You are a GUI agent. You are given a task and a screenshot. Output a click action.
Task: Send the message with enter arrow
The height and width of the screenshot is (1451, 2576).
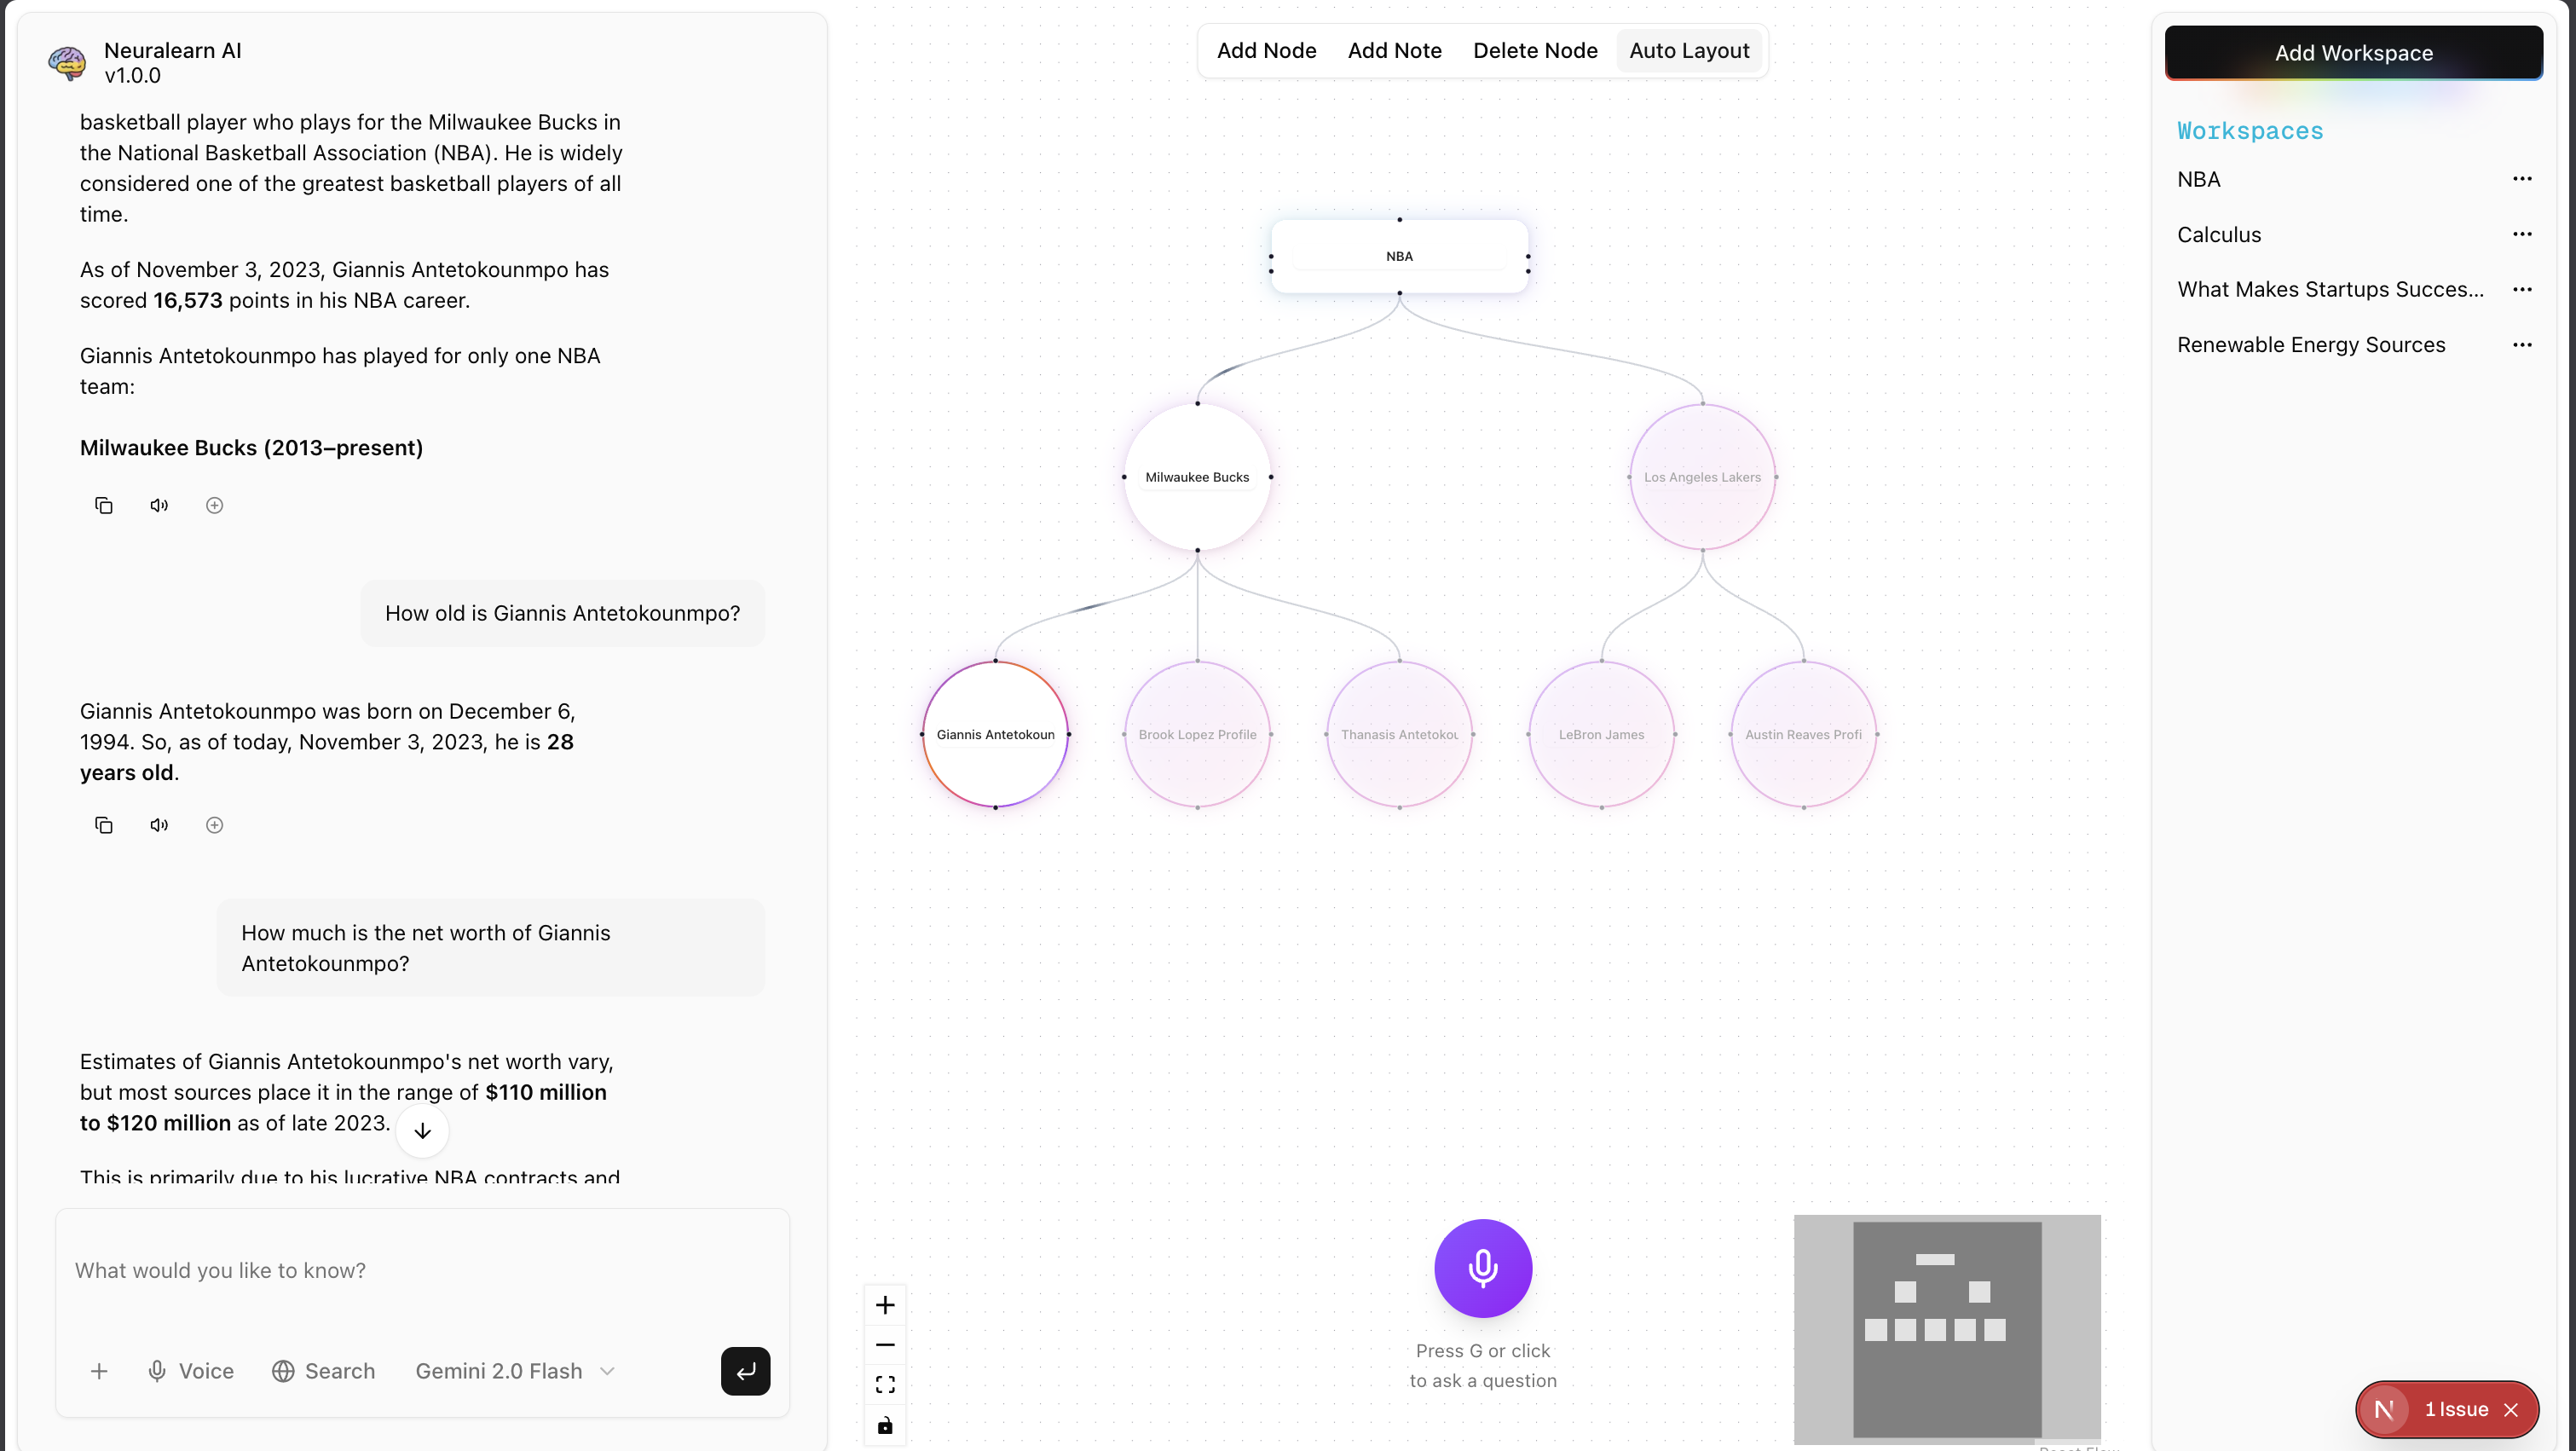pos(745,1371)
